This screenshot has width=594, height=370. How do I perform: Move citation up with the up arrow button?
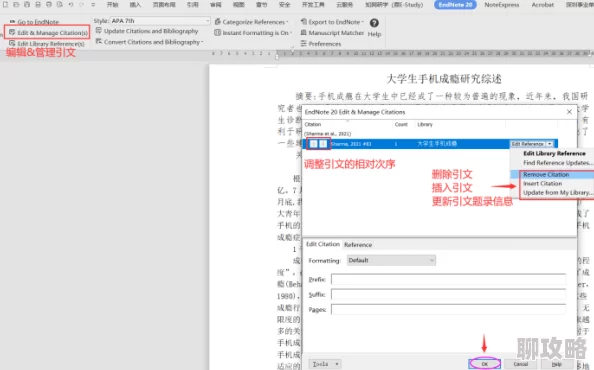click(314, 144)
